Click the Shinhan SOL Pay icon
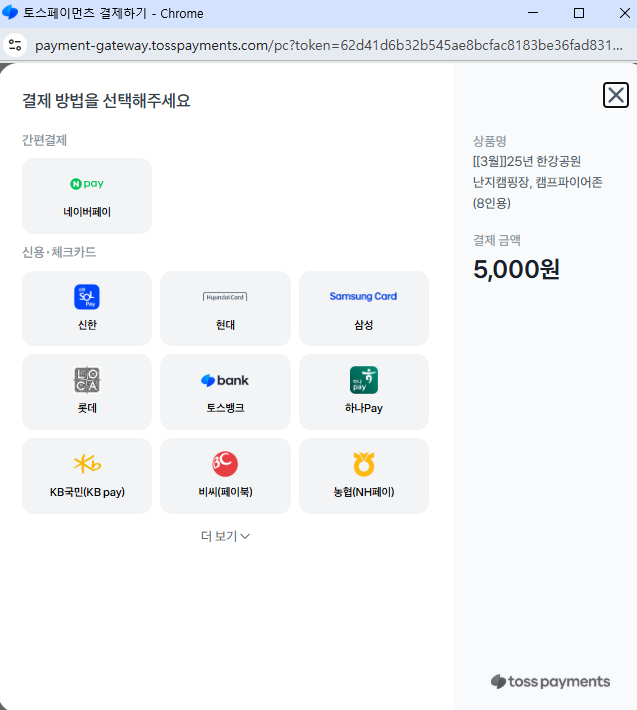The height and width of the screenshot is (710, 637). pyautogui.click(x=87, y=297)
